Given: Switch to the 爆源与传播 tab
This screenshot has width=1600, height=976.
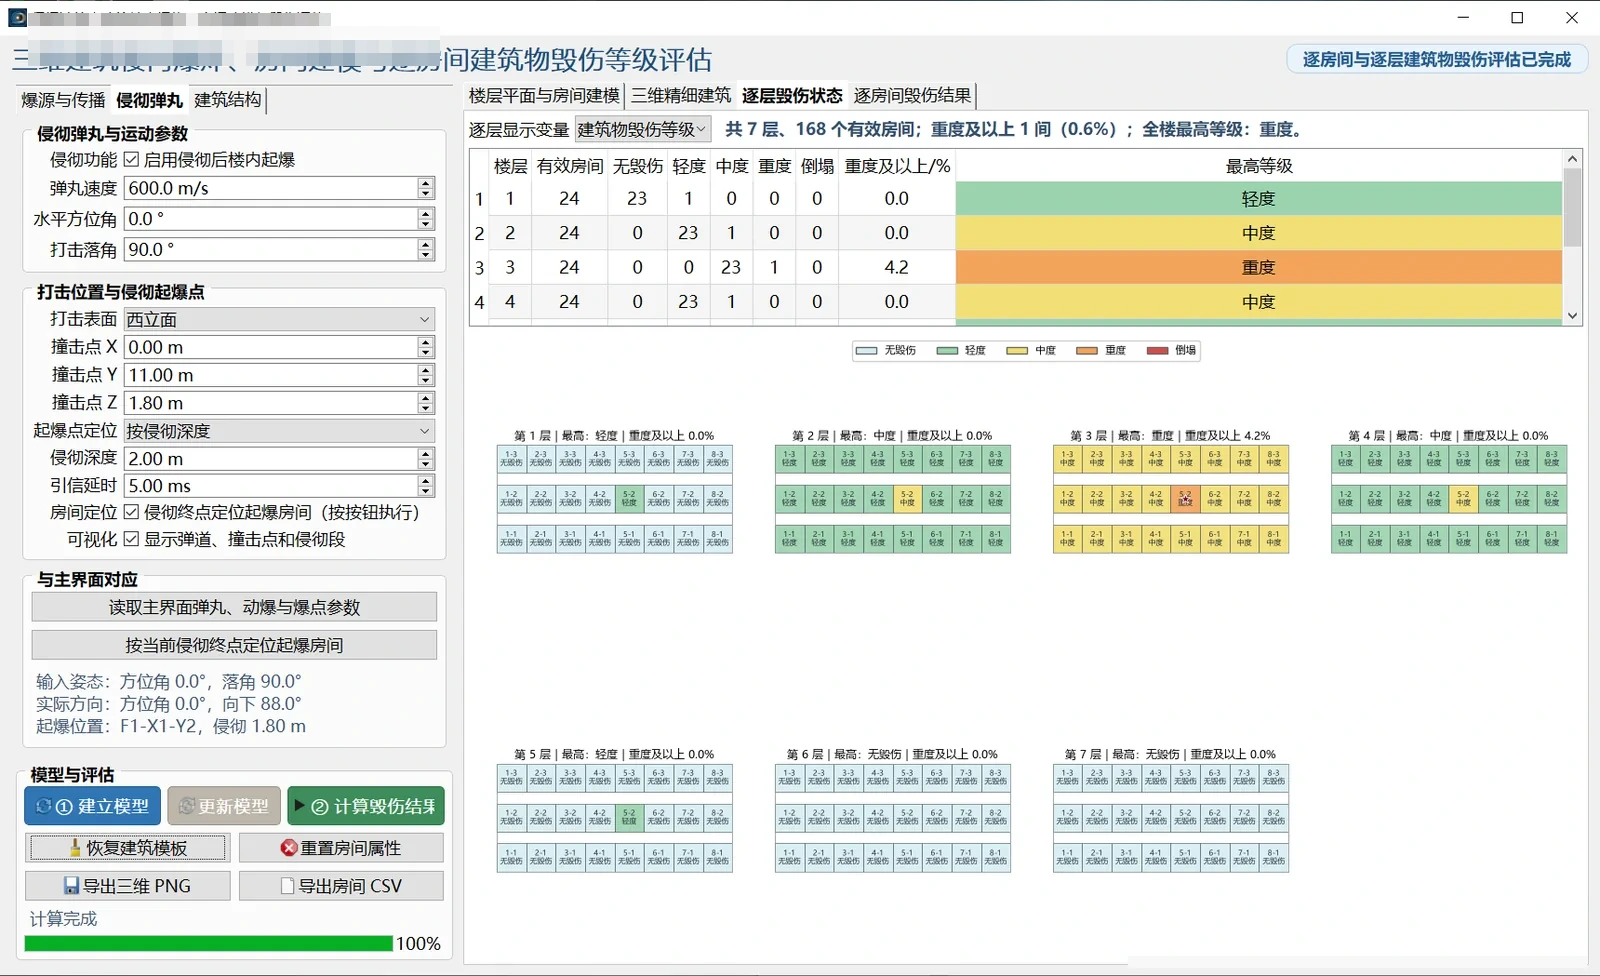Looking at the screenshot, I should tap(63, 100).
